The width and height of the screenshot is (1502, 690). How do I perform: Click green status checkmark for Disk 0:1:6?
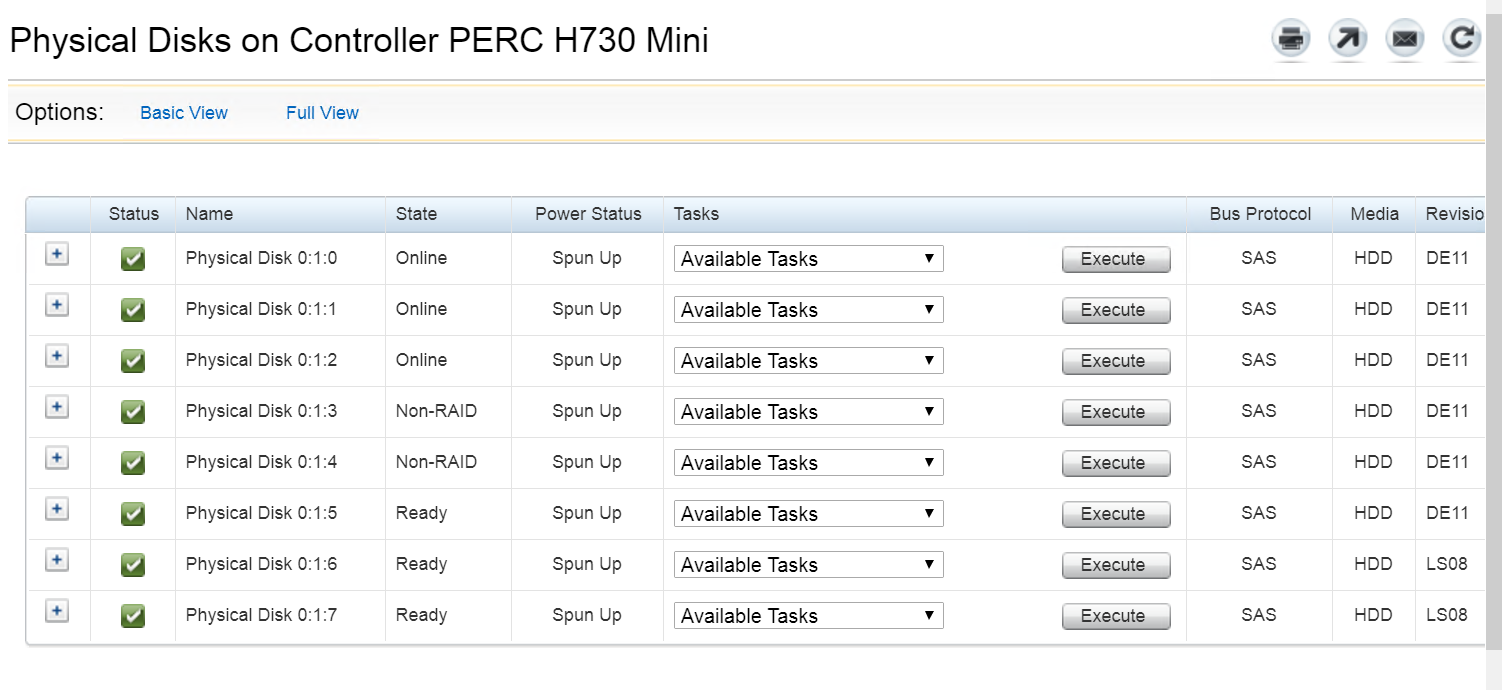[x=133, y=565]
